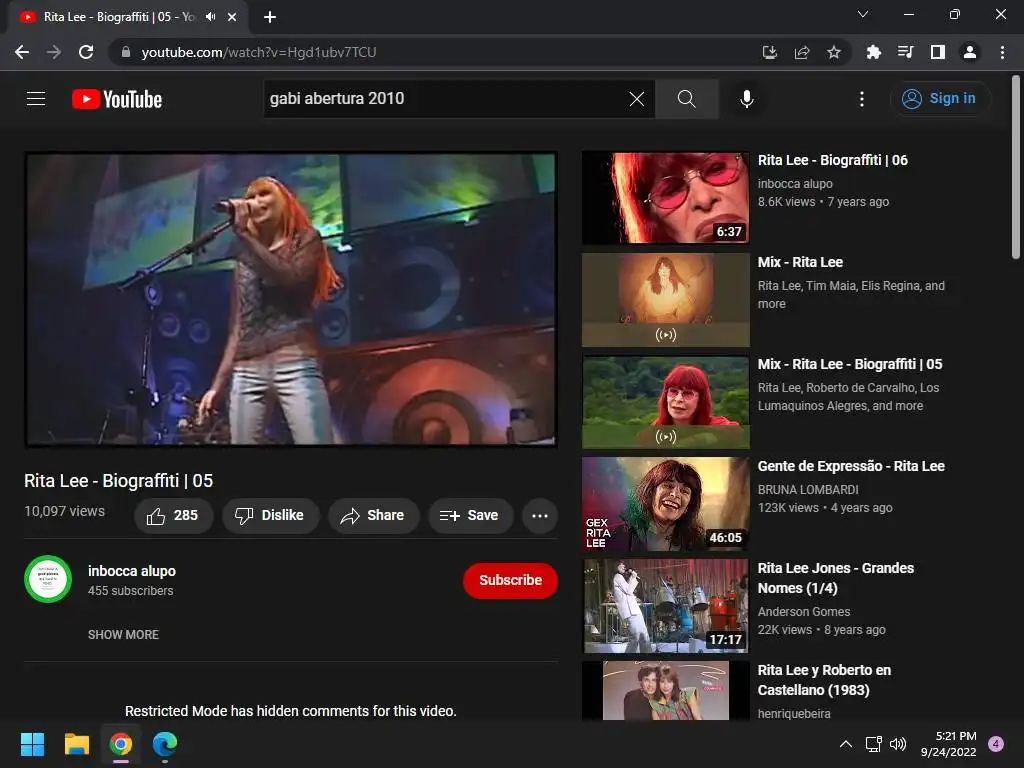Reload the page

86,52
